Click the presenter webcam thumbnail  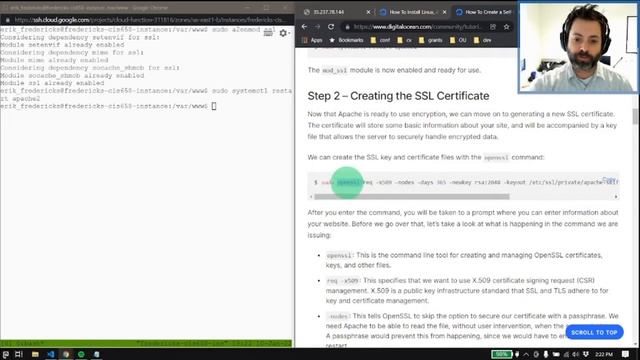coord(578,47)
